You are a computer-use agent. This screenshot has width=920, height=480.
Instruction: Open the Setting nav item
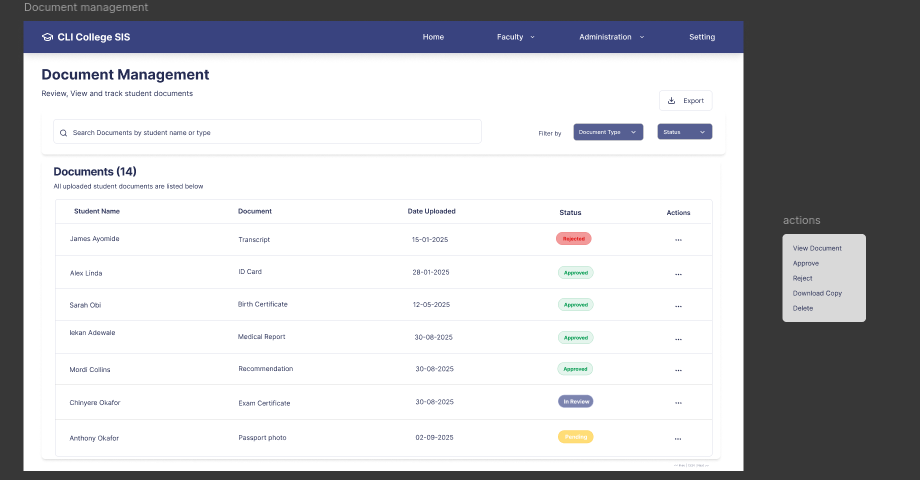(x=702, y=37)
